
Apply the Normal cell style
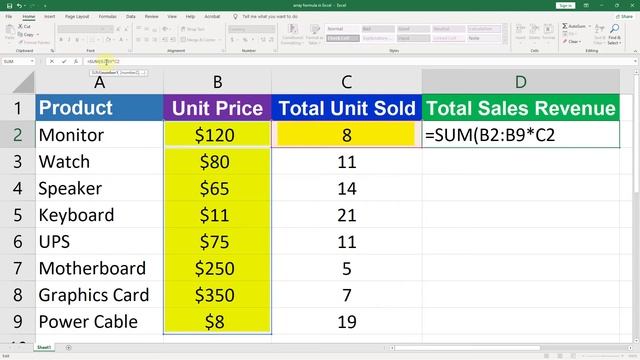[x=342, y=29]
